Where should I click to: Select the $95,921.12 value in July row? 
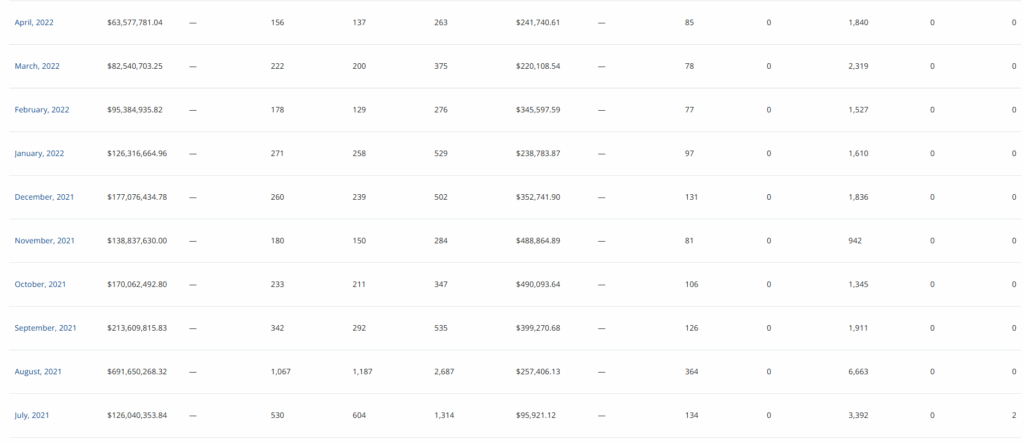tap(536, 416)
